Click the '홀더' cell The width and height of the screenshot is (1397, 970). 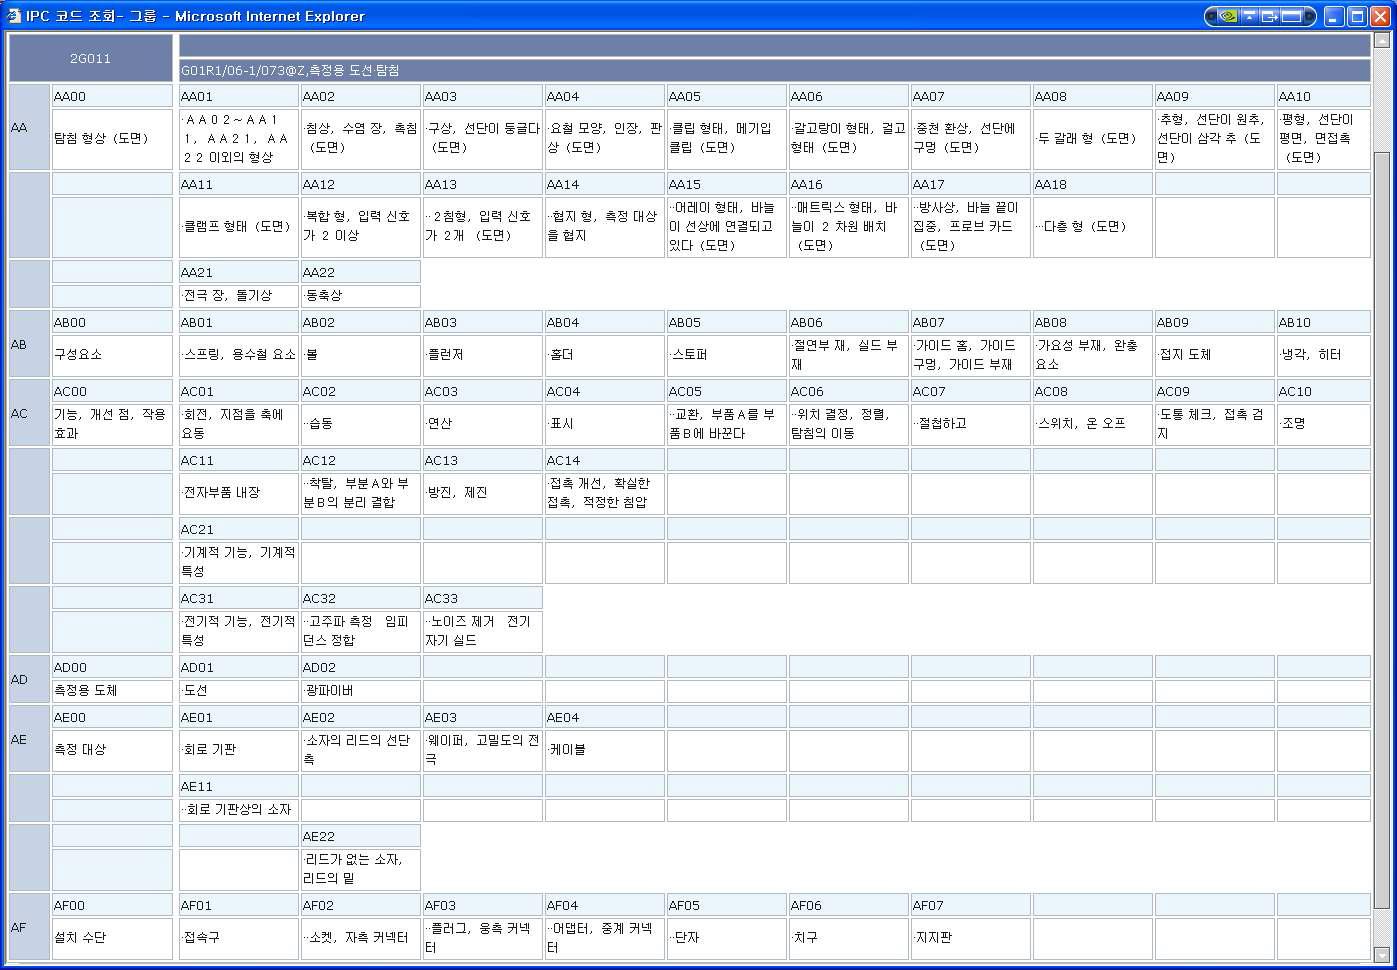point(604,354)
